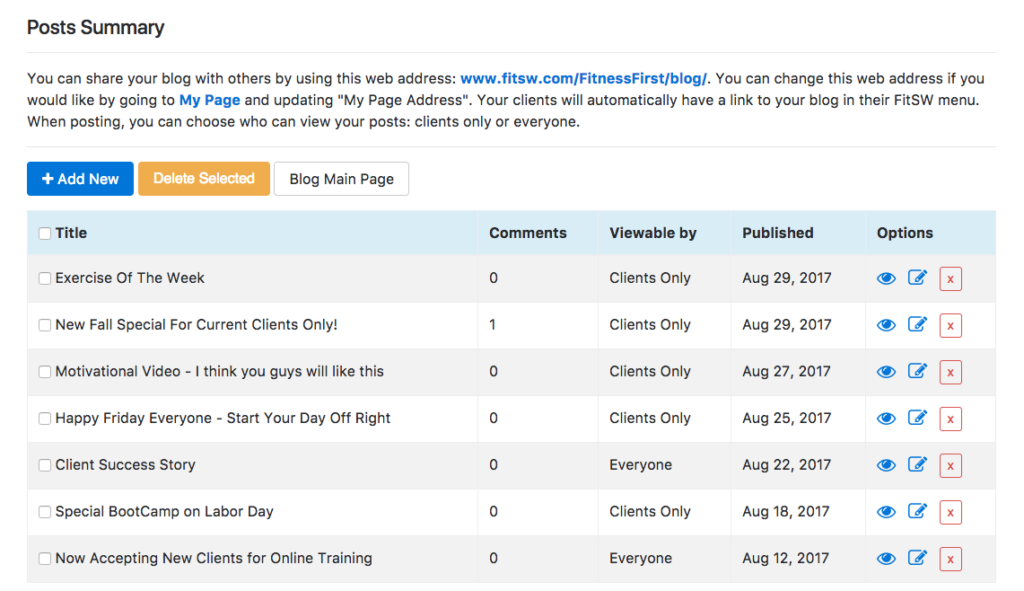
Task: View the Happy Friday Everyone post
Action: pos(886,419)
